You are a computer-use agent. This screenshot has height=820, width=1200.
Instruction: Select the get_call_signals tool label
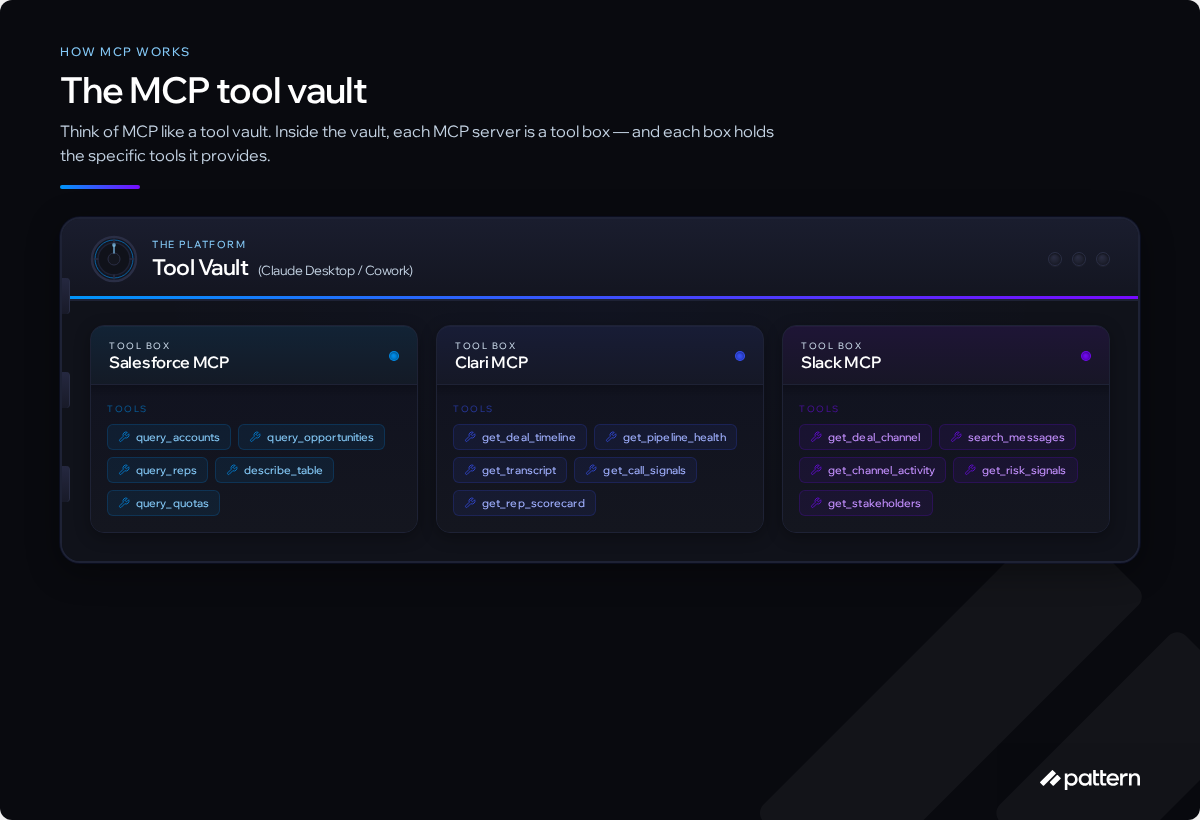644,470
